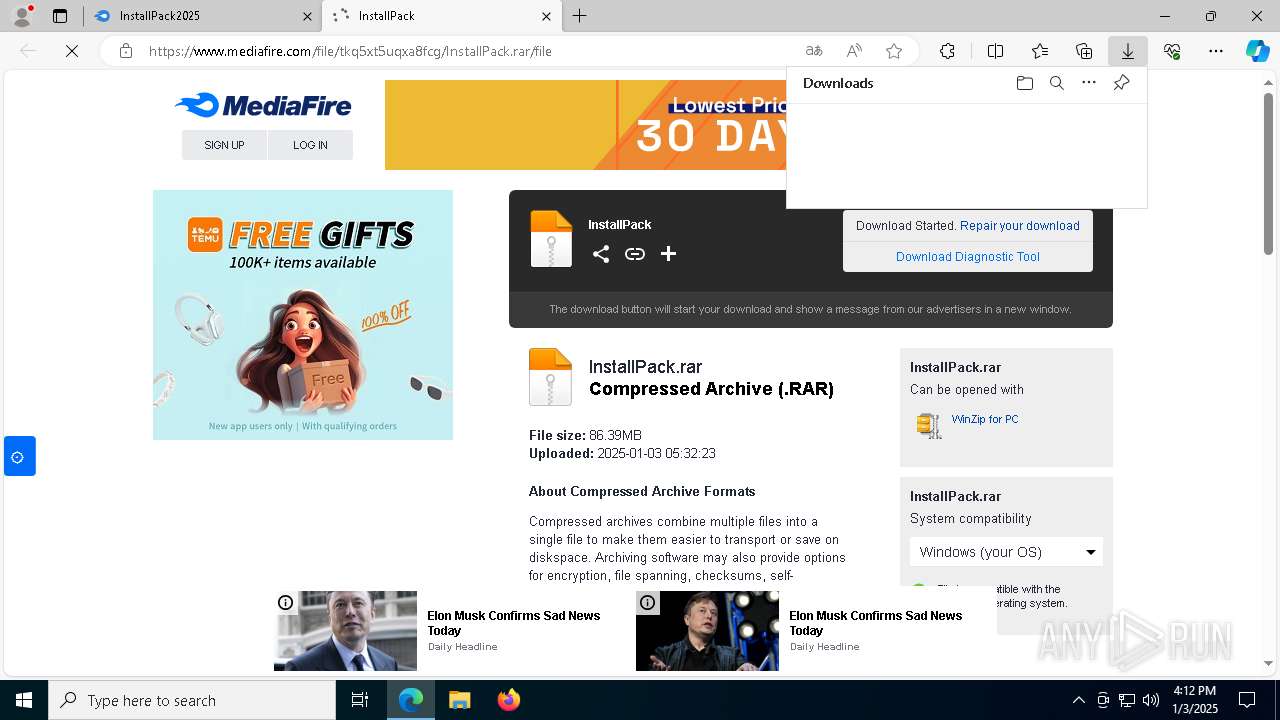Show hidden tray icons chevron
This screenshot has width=1280, height=720.
[x=1079, y=700]
